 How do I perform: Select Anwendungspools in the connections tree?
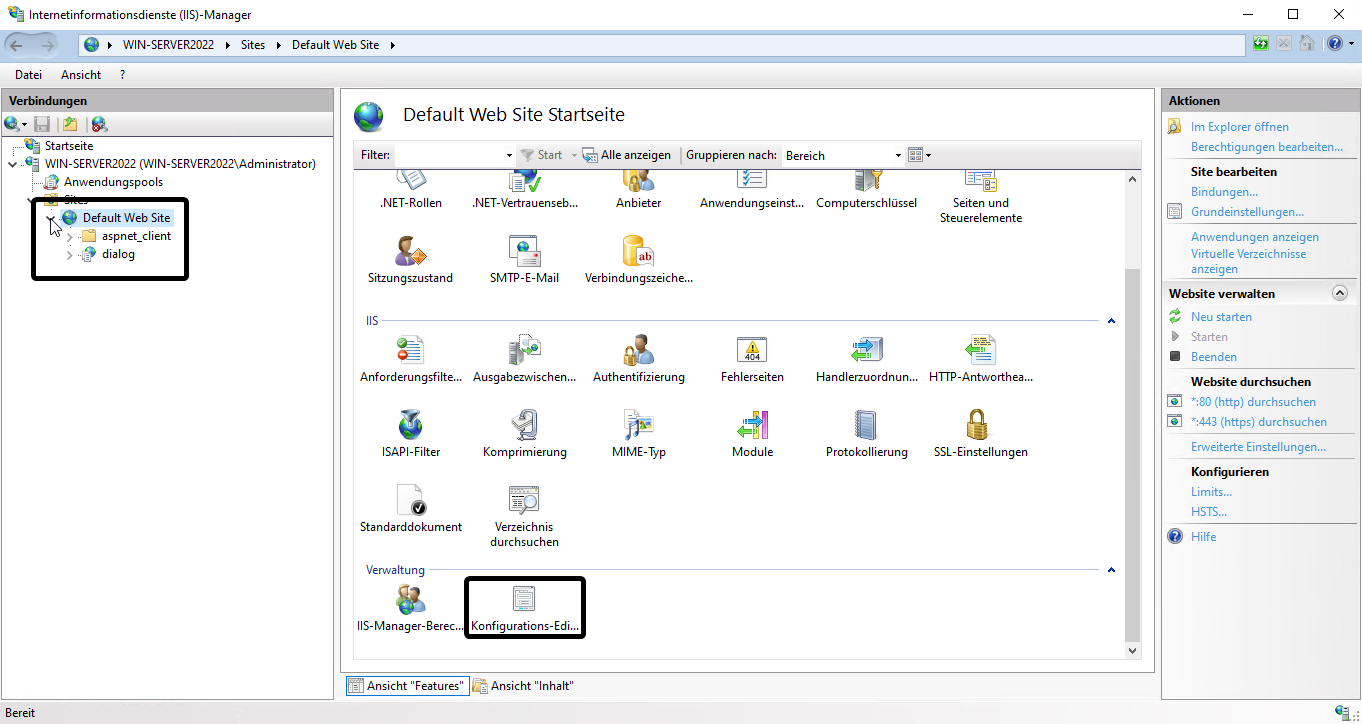click(x=113, y=182)
